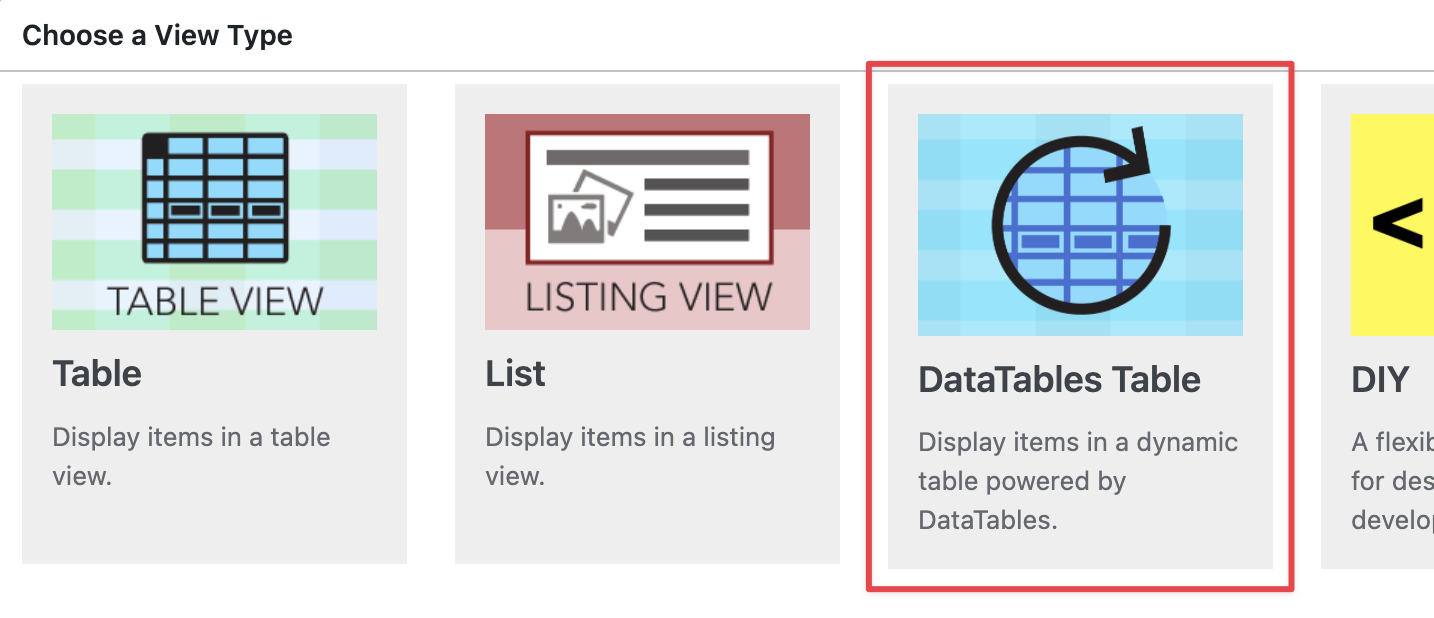Click the DIY card description text

coord(1392,481)
